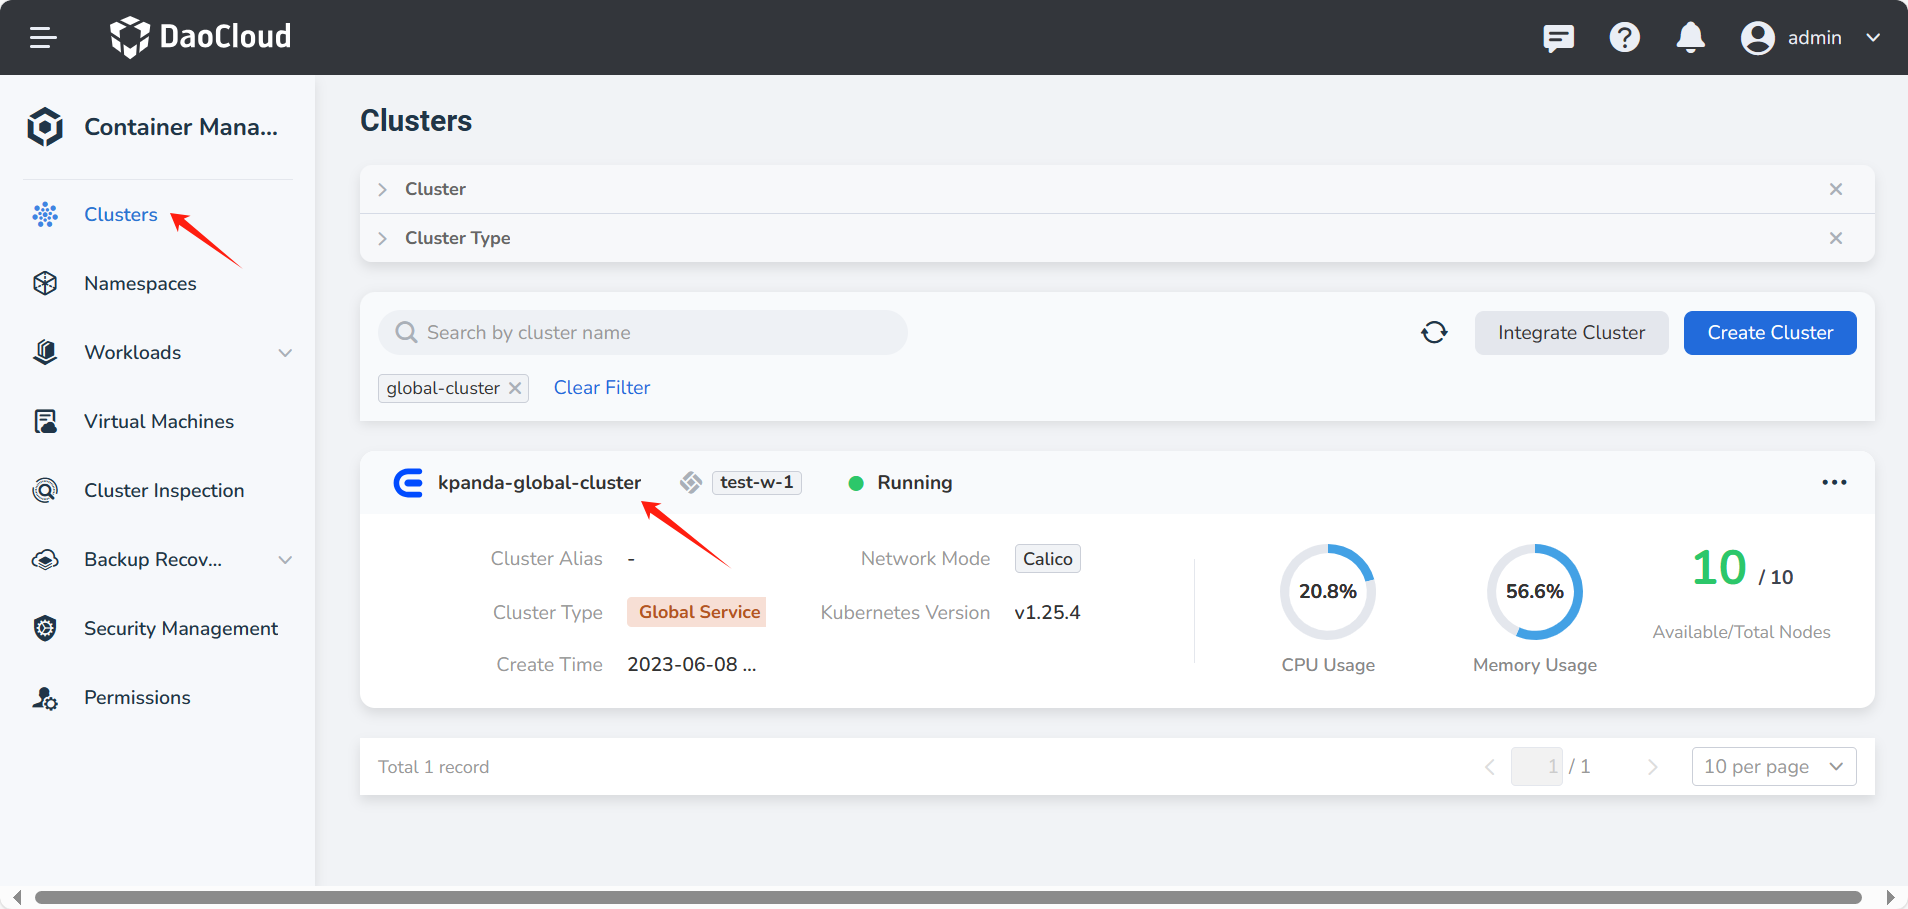
Task: Click the Integrate Cluster button
Action: point(1570,333)
